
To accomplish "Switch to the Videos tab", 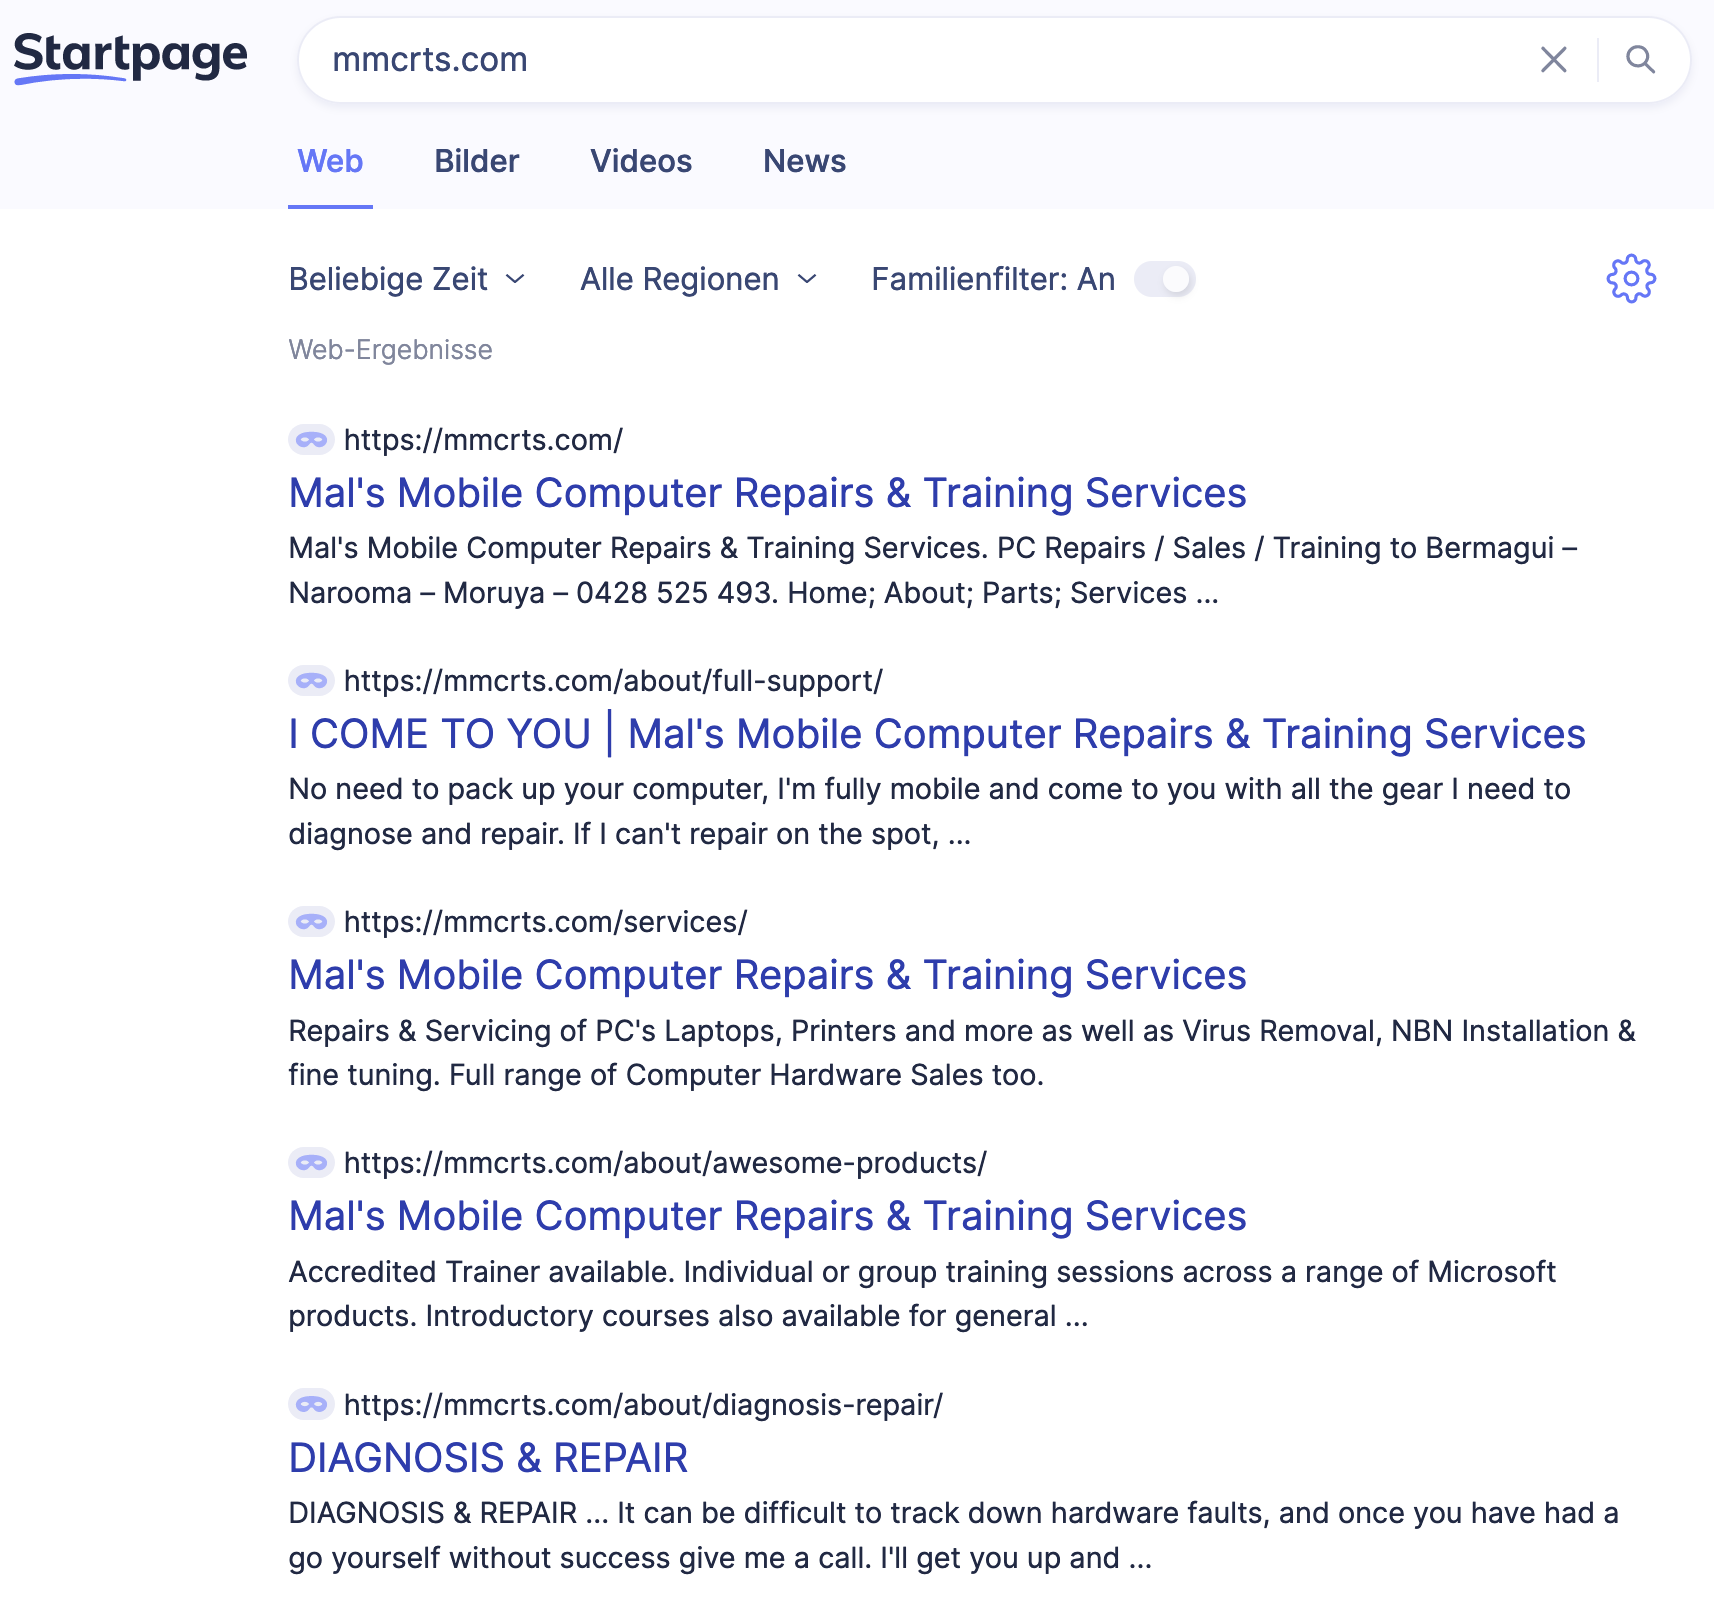I will tap(641, 161).
